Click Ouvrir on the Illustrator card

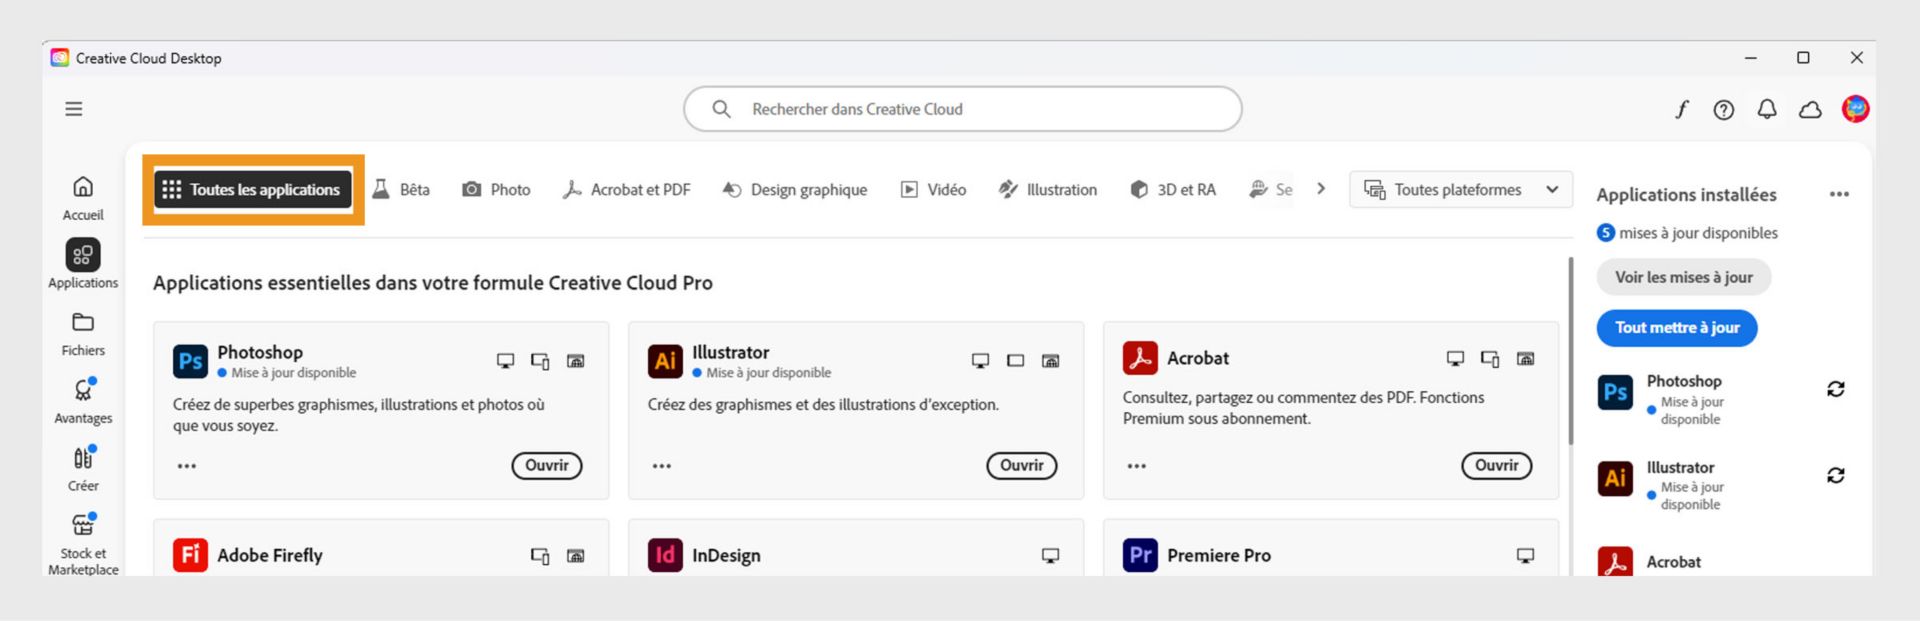click(1021, 465)
